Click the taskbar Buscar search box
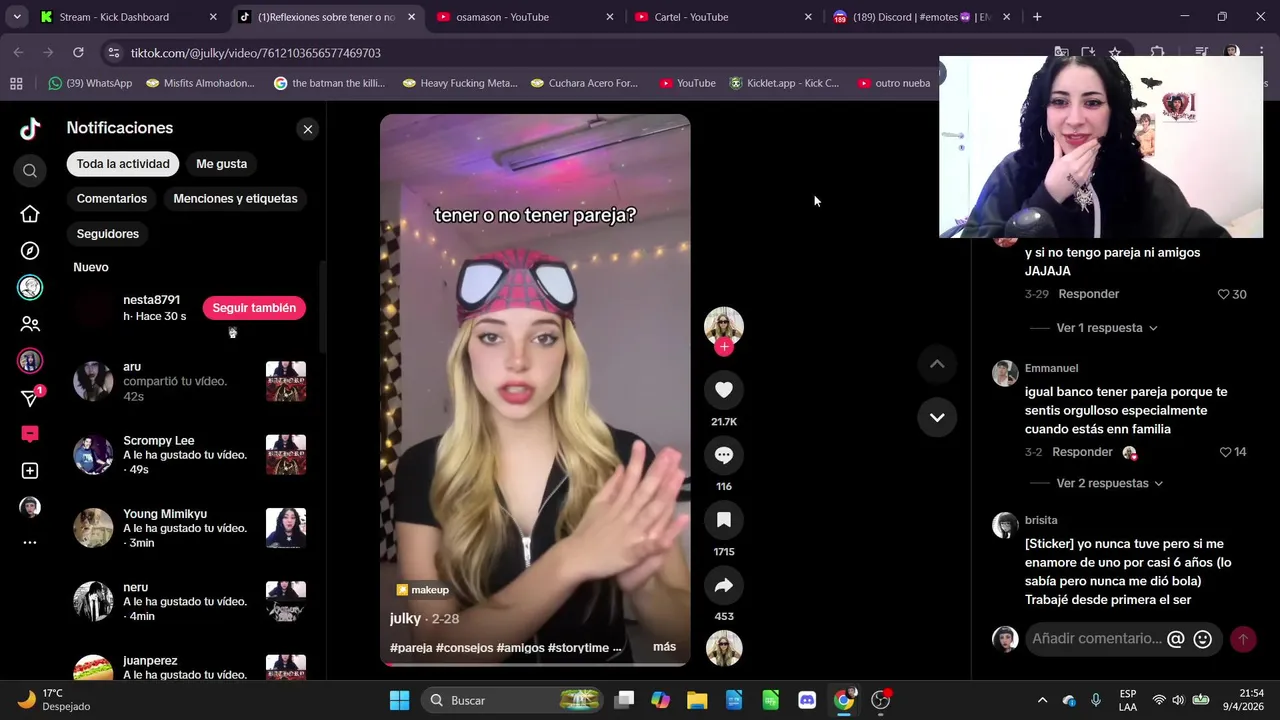The width and height of the screenshot is (1280, 720). point(513,700)
